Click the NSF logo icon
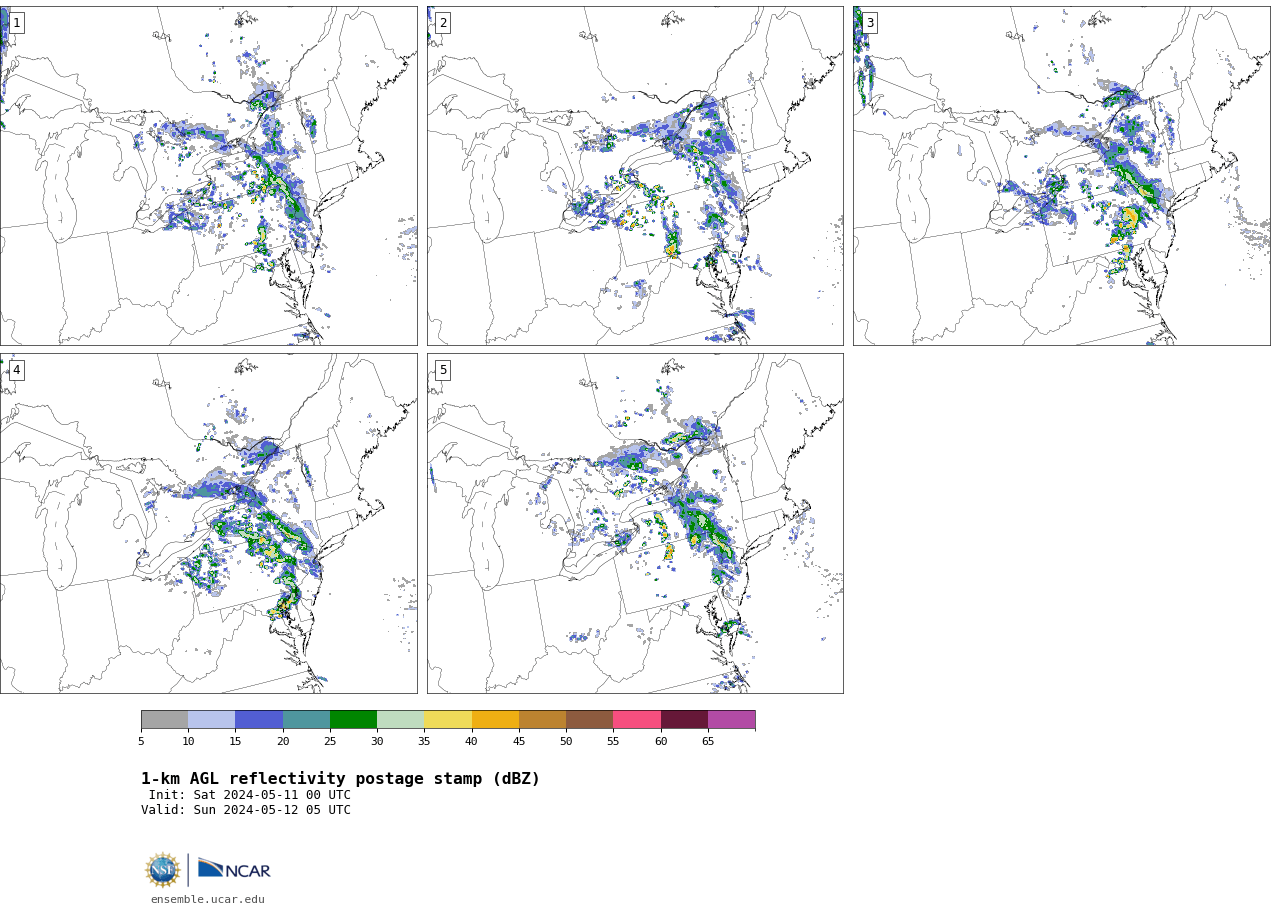 click(162, 870)
